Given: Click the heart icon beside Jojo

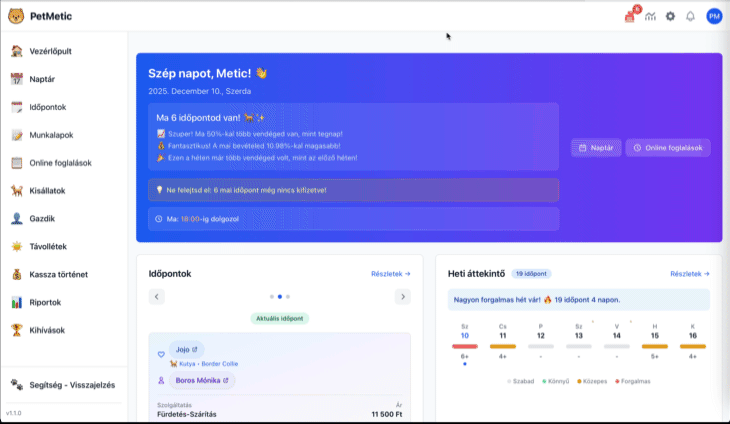Looking at the screenshot, I should coord(160,354).
